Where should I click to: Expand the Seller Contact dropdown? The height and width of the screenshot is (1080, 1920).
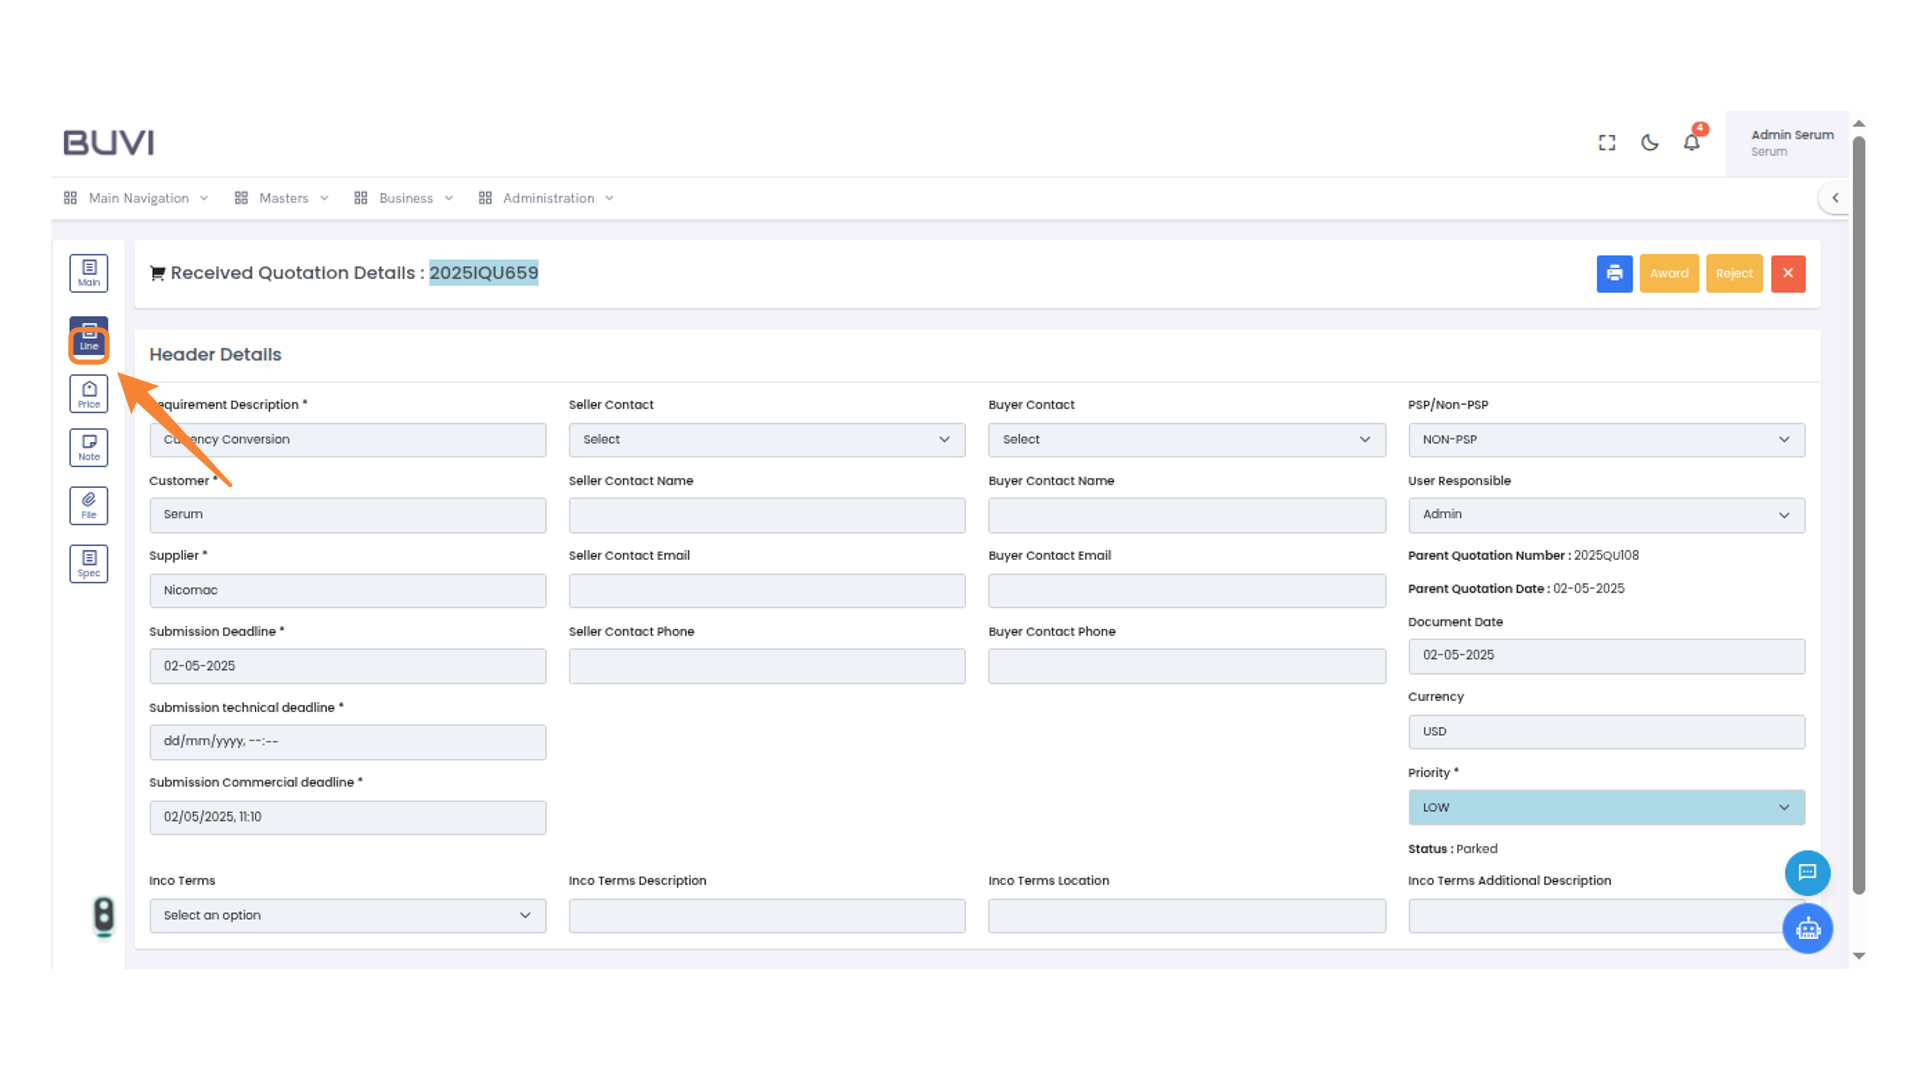coord(766,439)
